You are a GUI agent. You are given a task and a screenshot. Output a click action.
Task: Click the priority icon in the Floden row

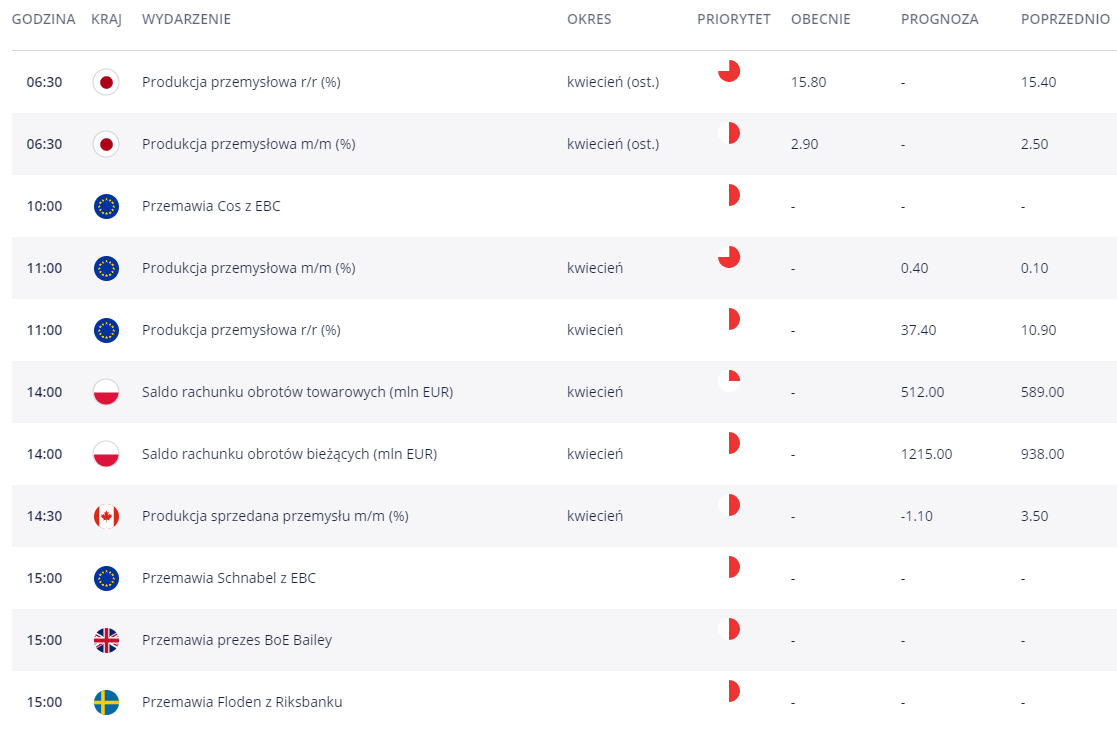tap(729, 691)
